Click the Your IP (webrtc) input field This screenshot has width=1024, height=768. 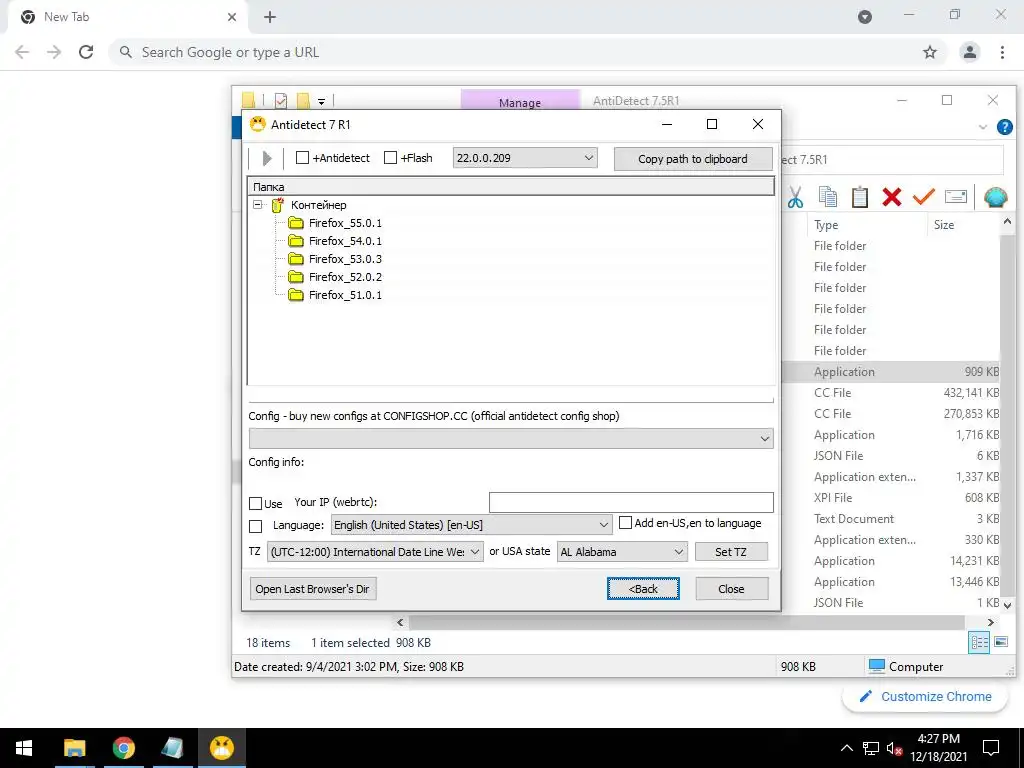(631, 502)
